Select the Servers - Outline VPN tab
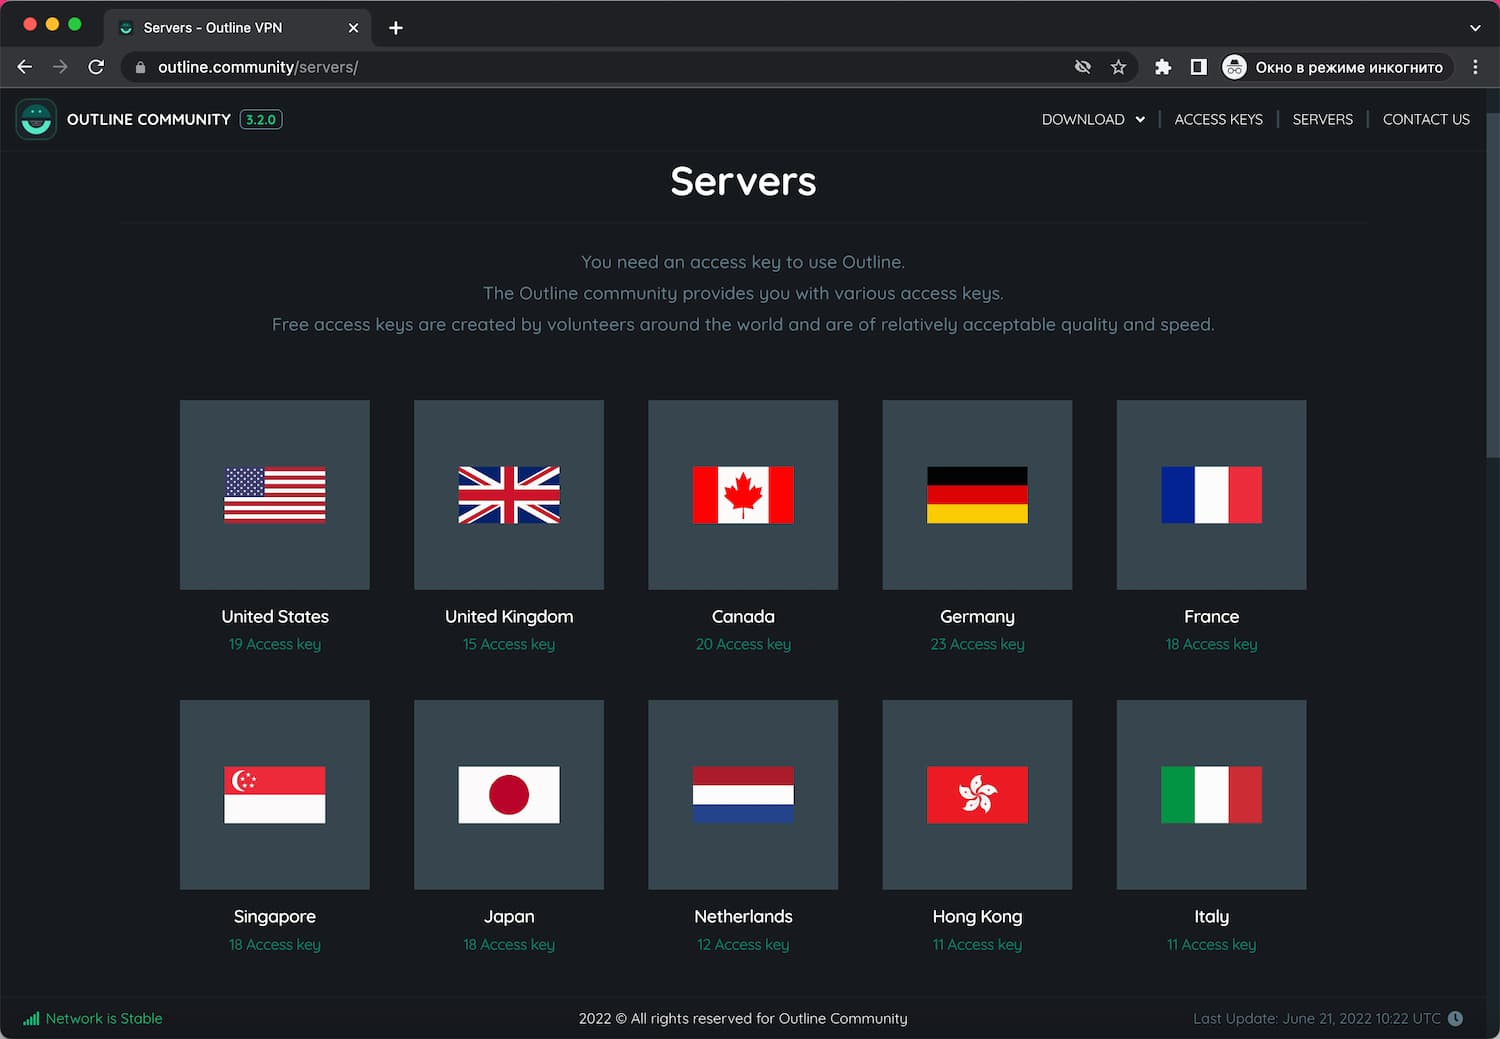Viewport: 1500px width, 1039px height. point(238,28)
